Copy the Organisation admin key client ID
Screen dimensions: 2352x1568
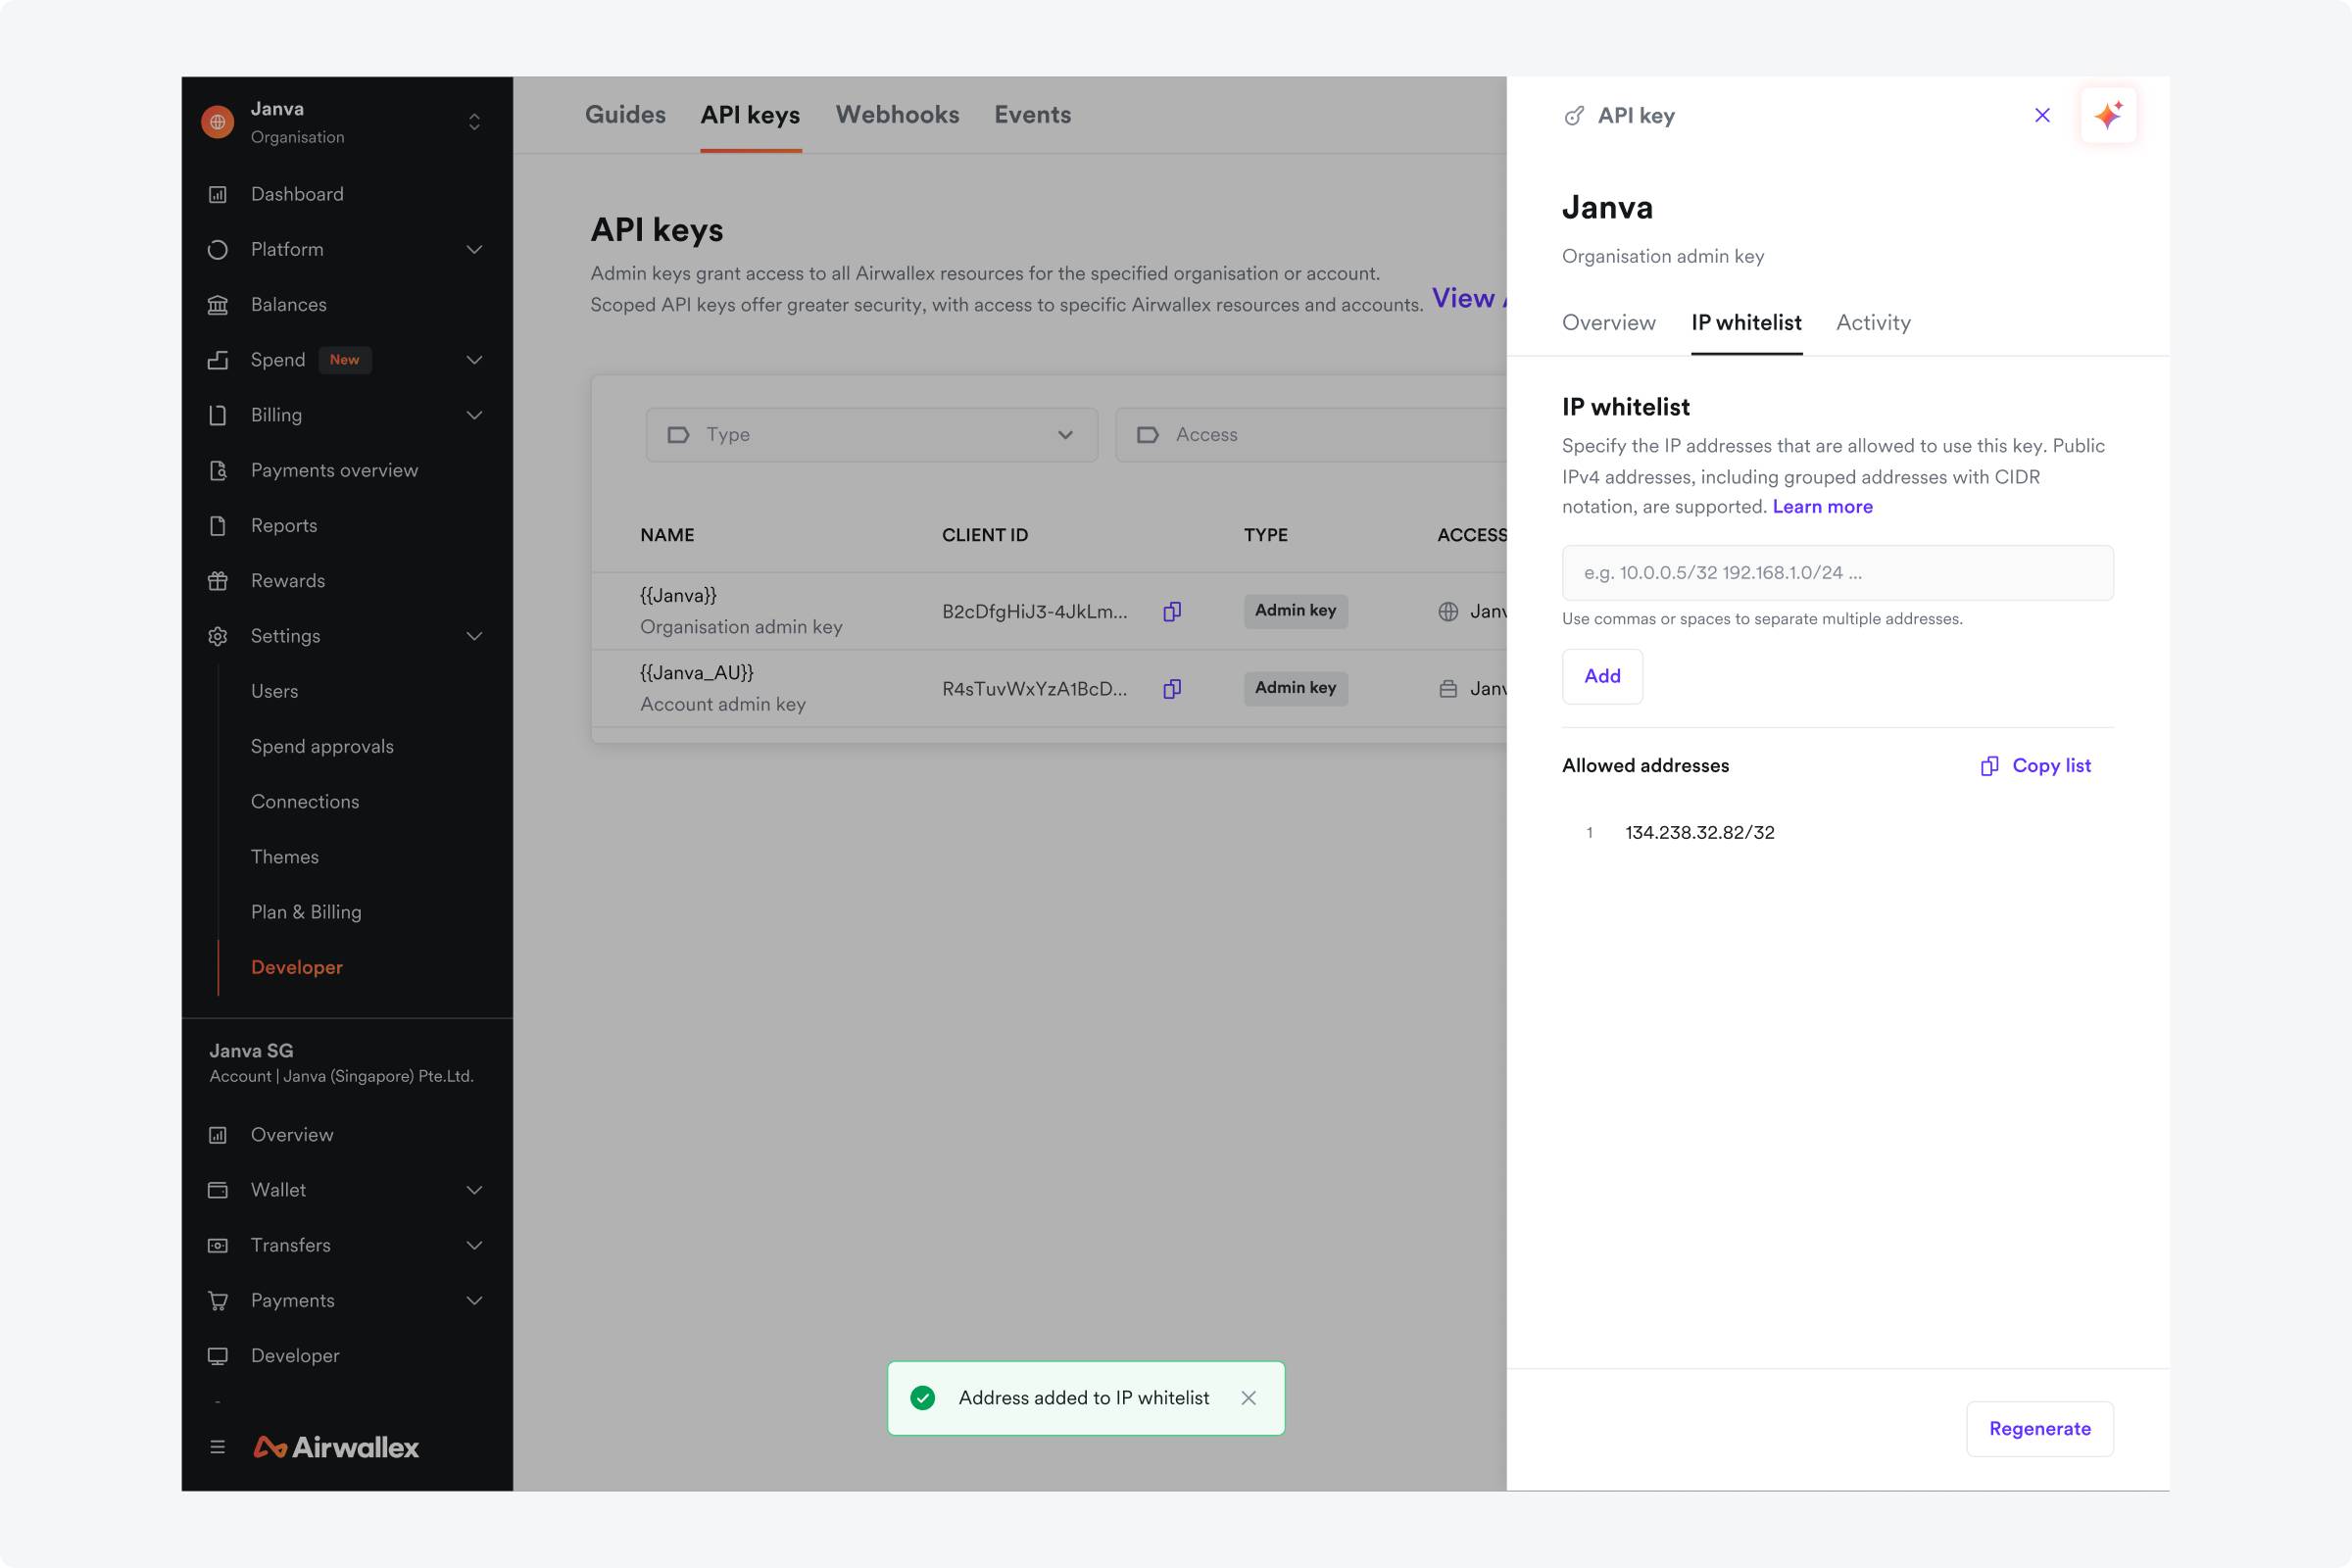1171,611
